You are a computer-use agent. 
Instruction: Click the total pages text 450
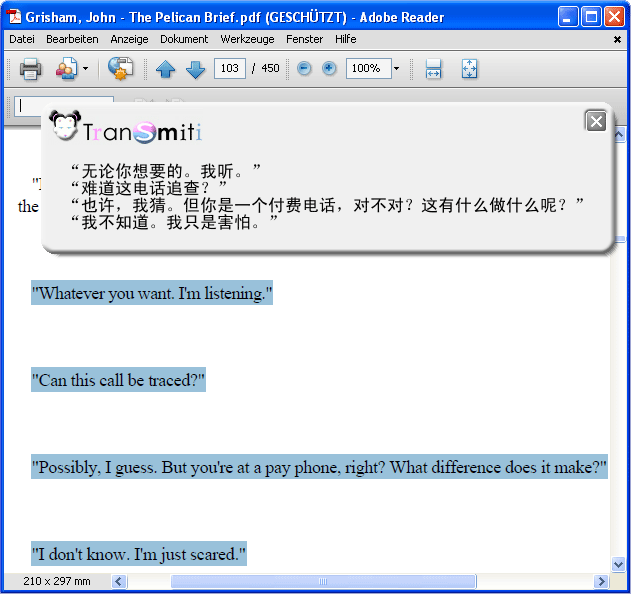[270, 68]
